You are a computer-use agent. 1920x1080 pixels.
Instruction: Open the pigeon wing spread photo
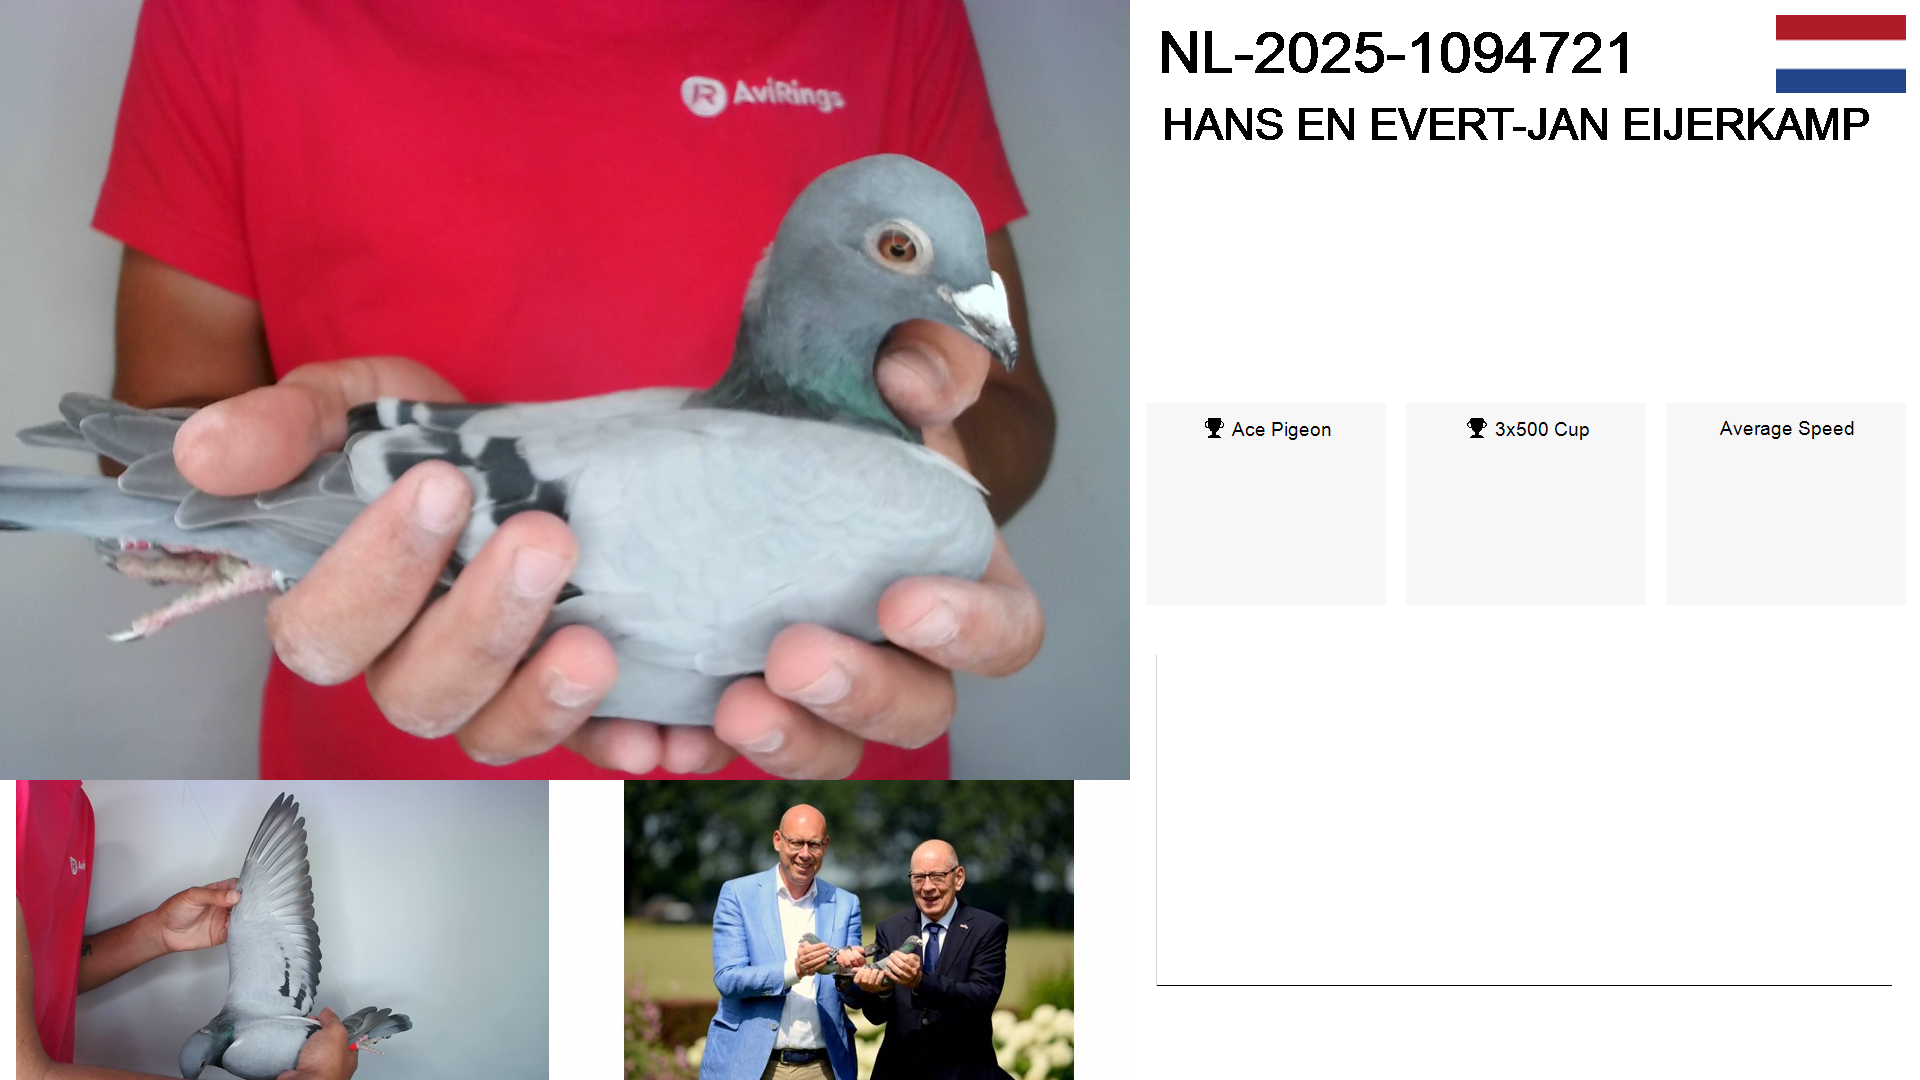282,930
